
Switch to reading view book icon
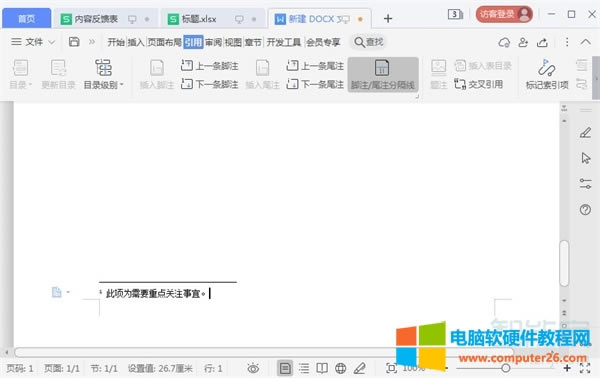click(x=322, y=368)
